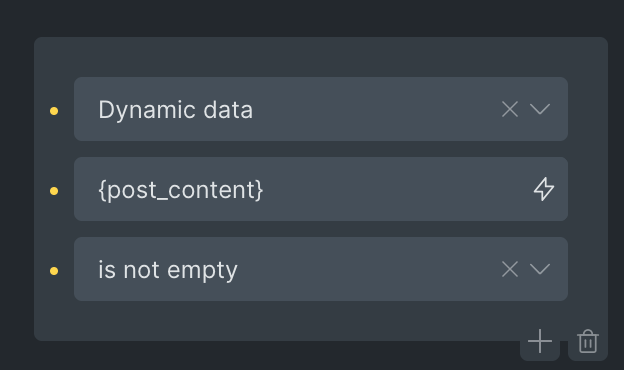This screenshot has height=370, width=624.
Task: Place cursor after {post_content} text
Action: [x=266, y=190]
